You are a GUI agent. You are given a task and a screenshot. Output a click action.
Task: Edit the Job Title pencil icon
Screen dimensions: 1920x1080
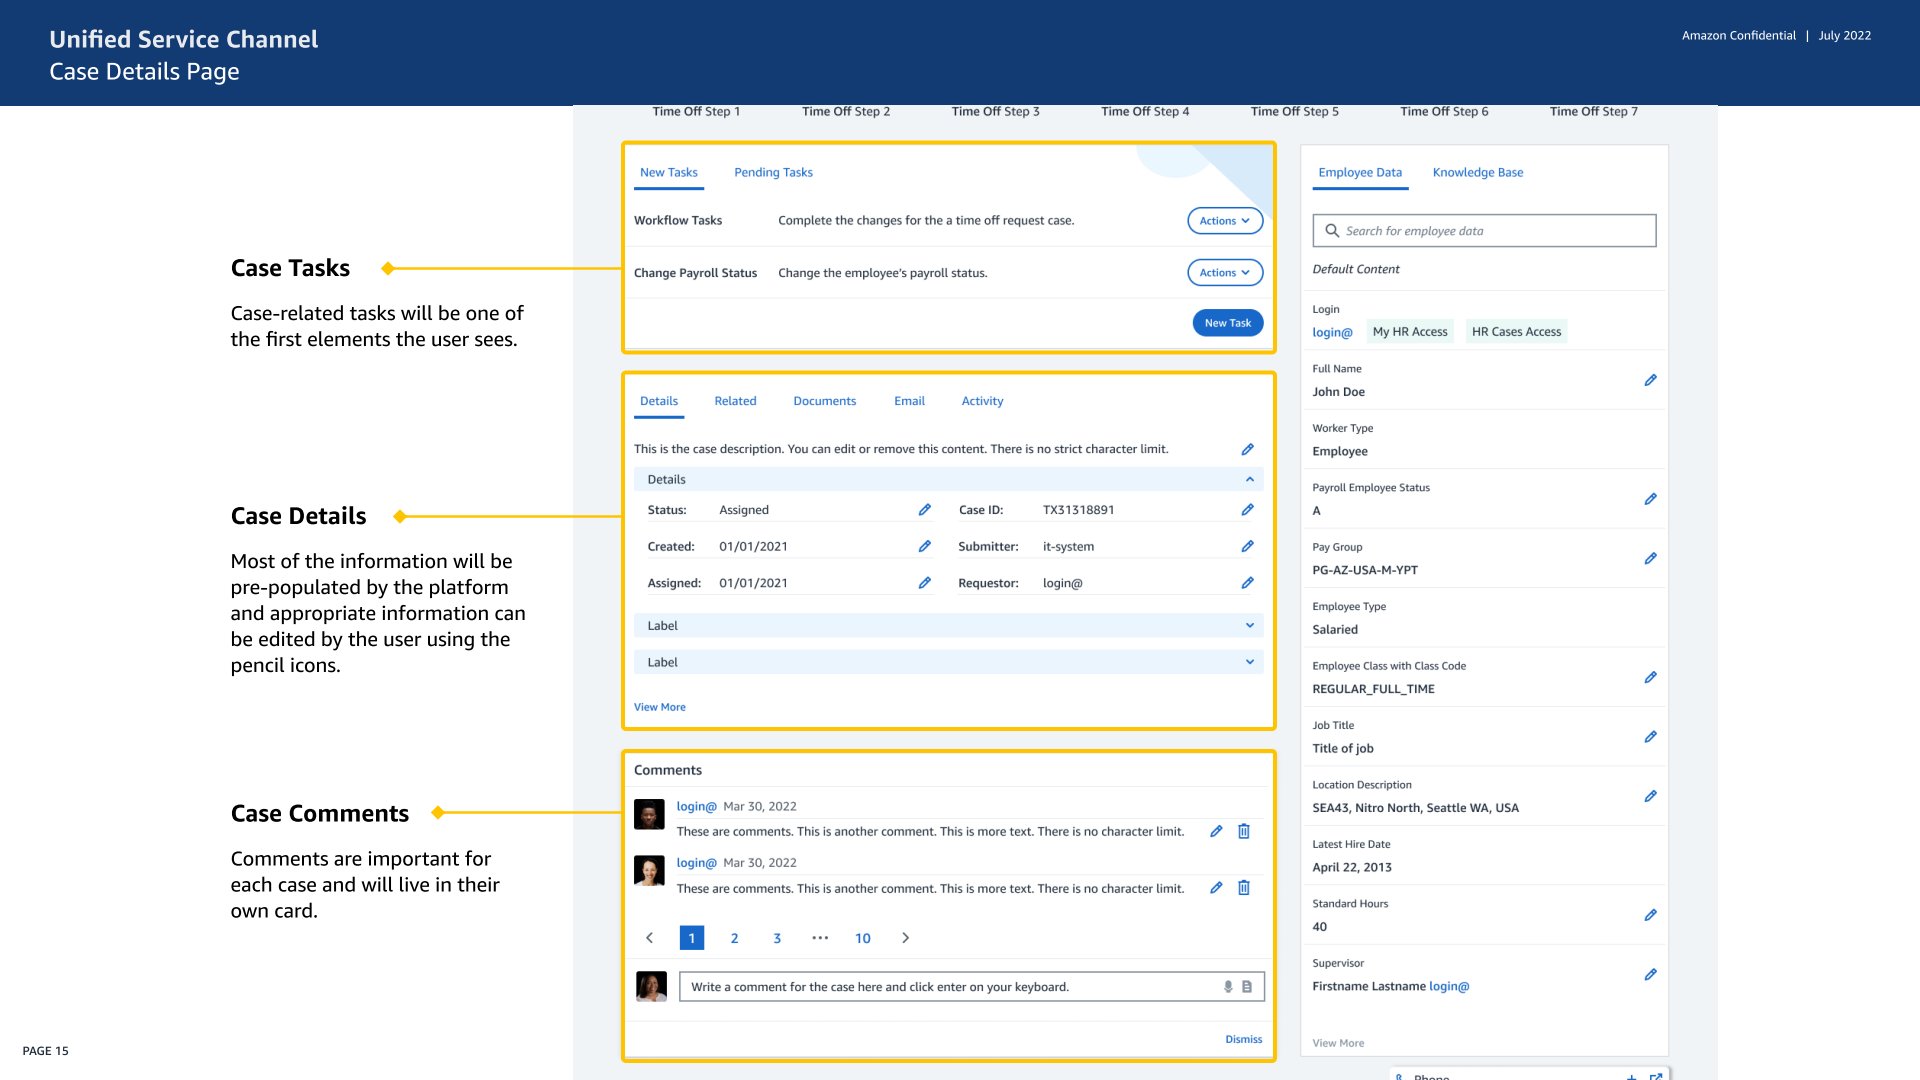point(1650,737)
